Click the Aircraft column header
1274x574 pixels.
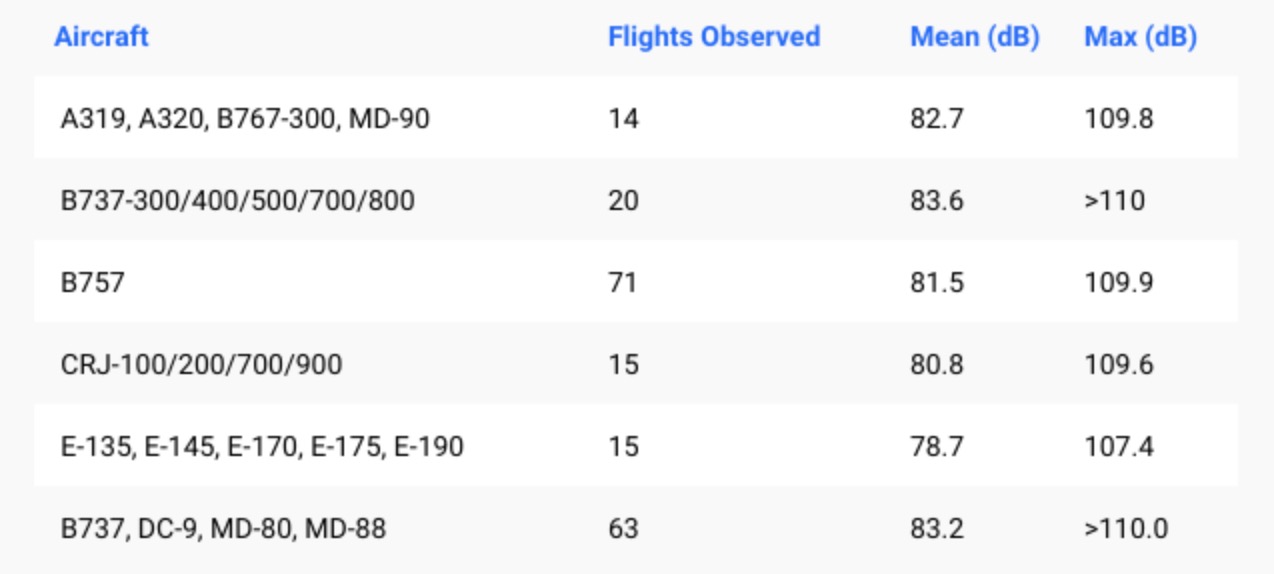tap(101, 37)
